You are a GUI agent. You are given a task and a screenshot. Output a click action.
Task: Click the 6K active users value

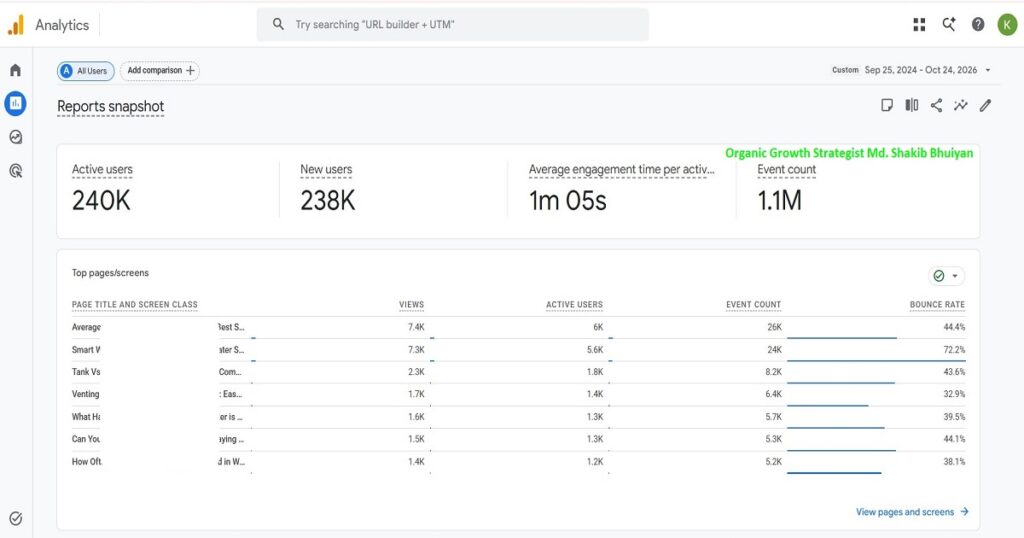[598, 327]
